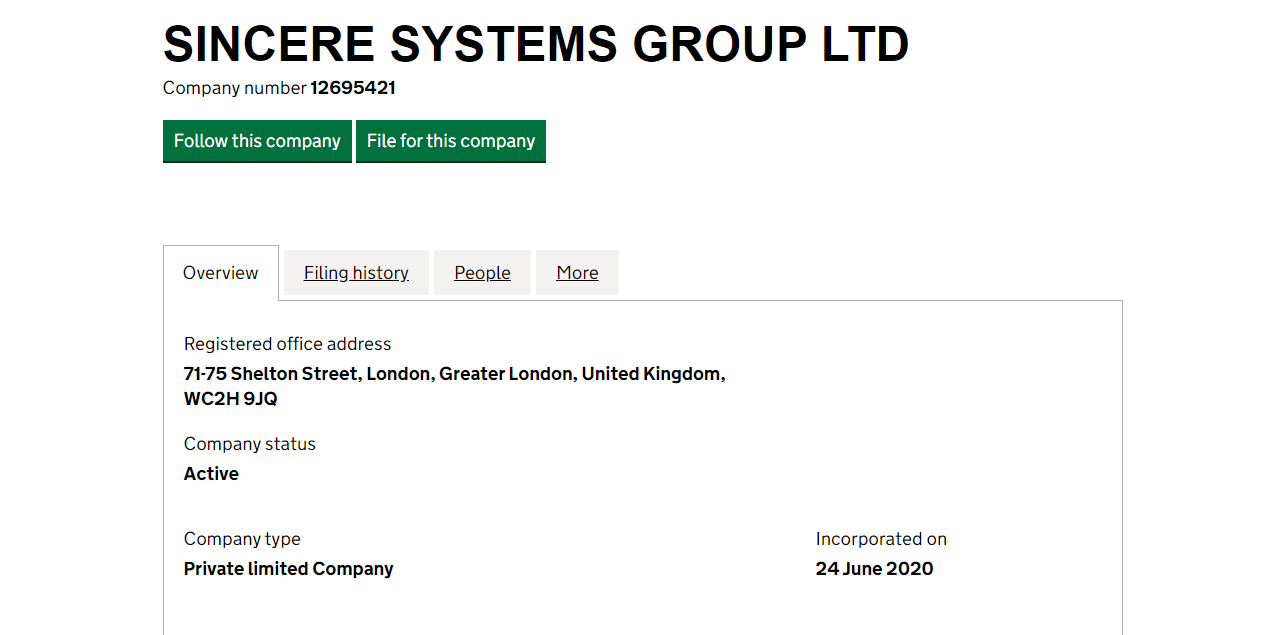Click the Company type label

(x=242, y=539)
